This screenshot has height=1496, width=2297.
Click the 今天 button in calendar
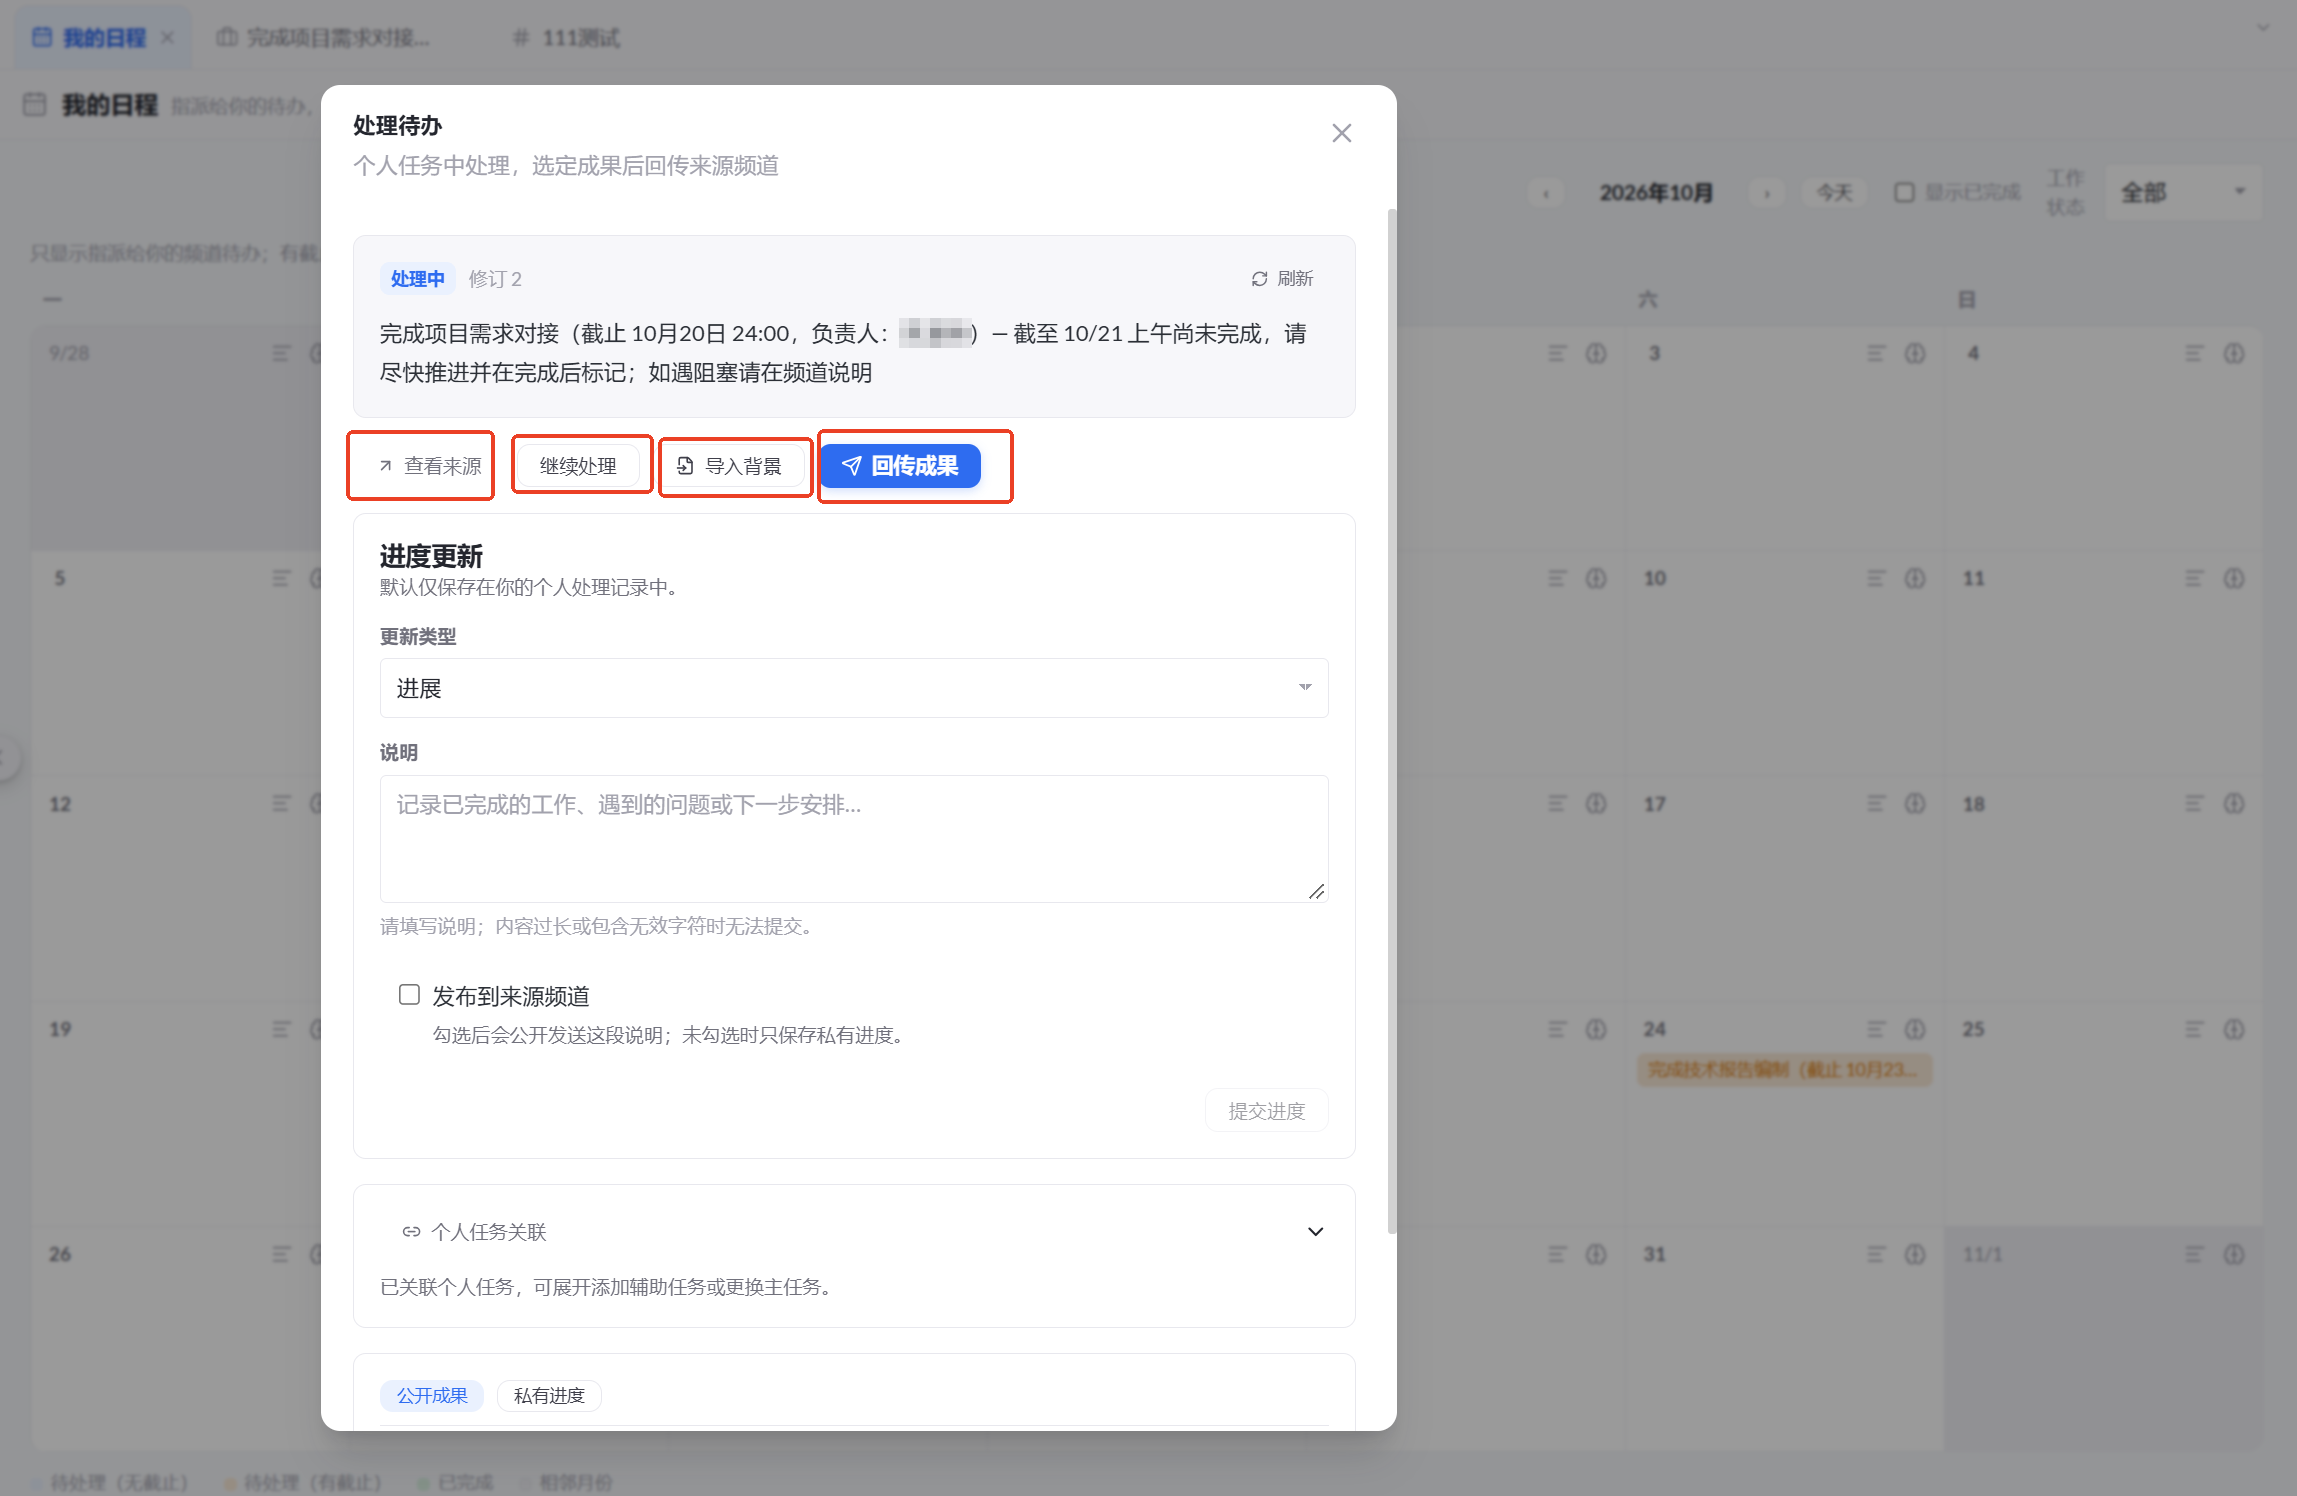point(1834,193)
